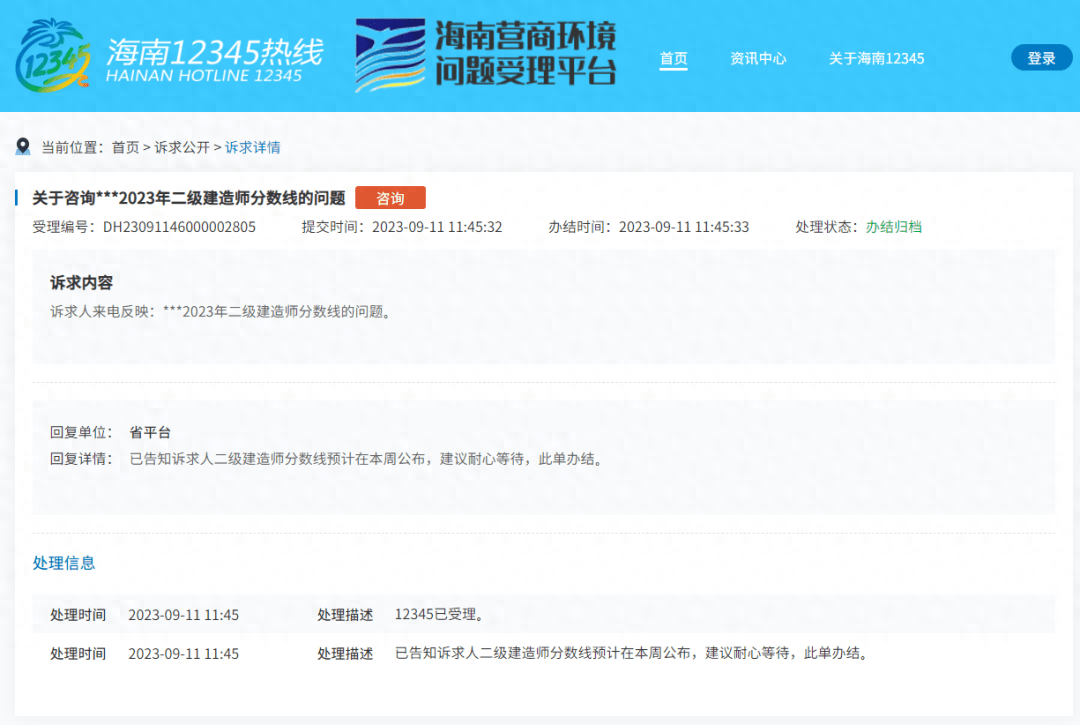Open the 资讯中心 navigation tab

pyautogui.click(x=758, y=59)
